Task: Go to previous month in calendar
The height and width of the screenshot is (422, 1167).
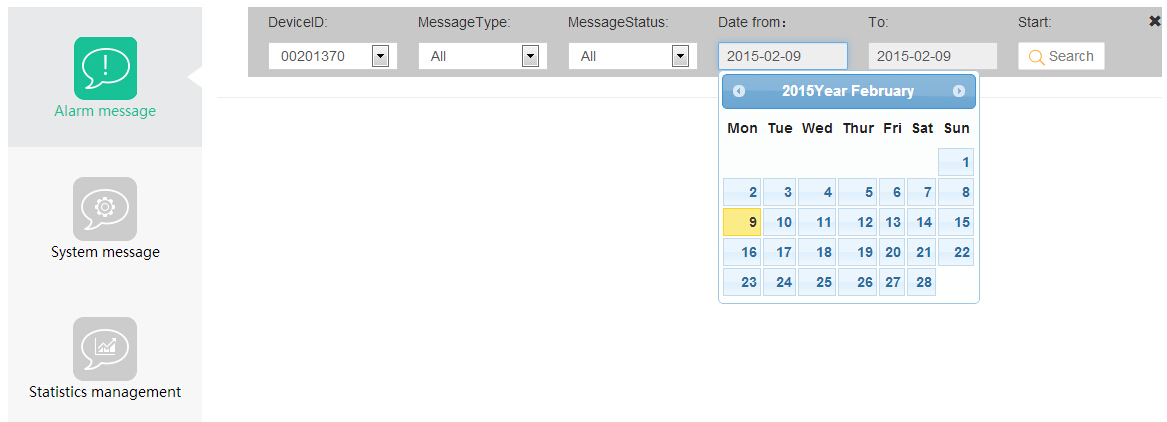Action: click(x=739, y=91)
